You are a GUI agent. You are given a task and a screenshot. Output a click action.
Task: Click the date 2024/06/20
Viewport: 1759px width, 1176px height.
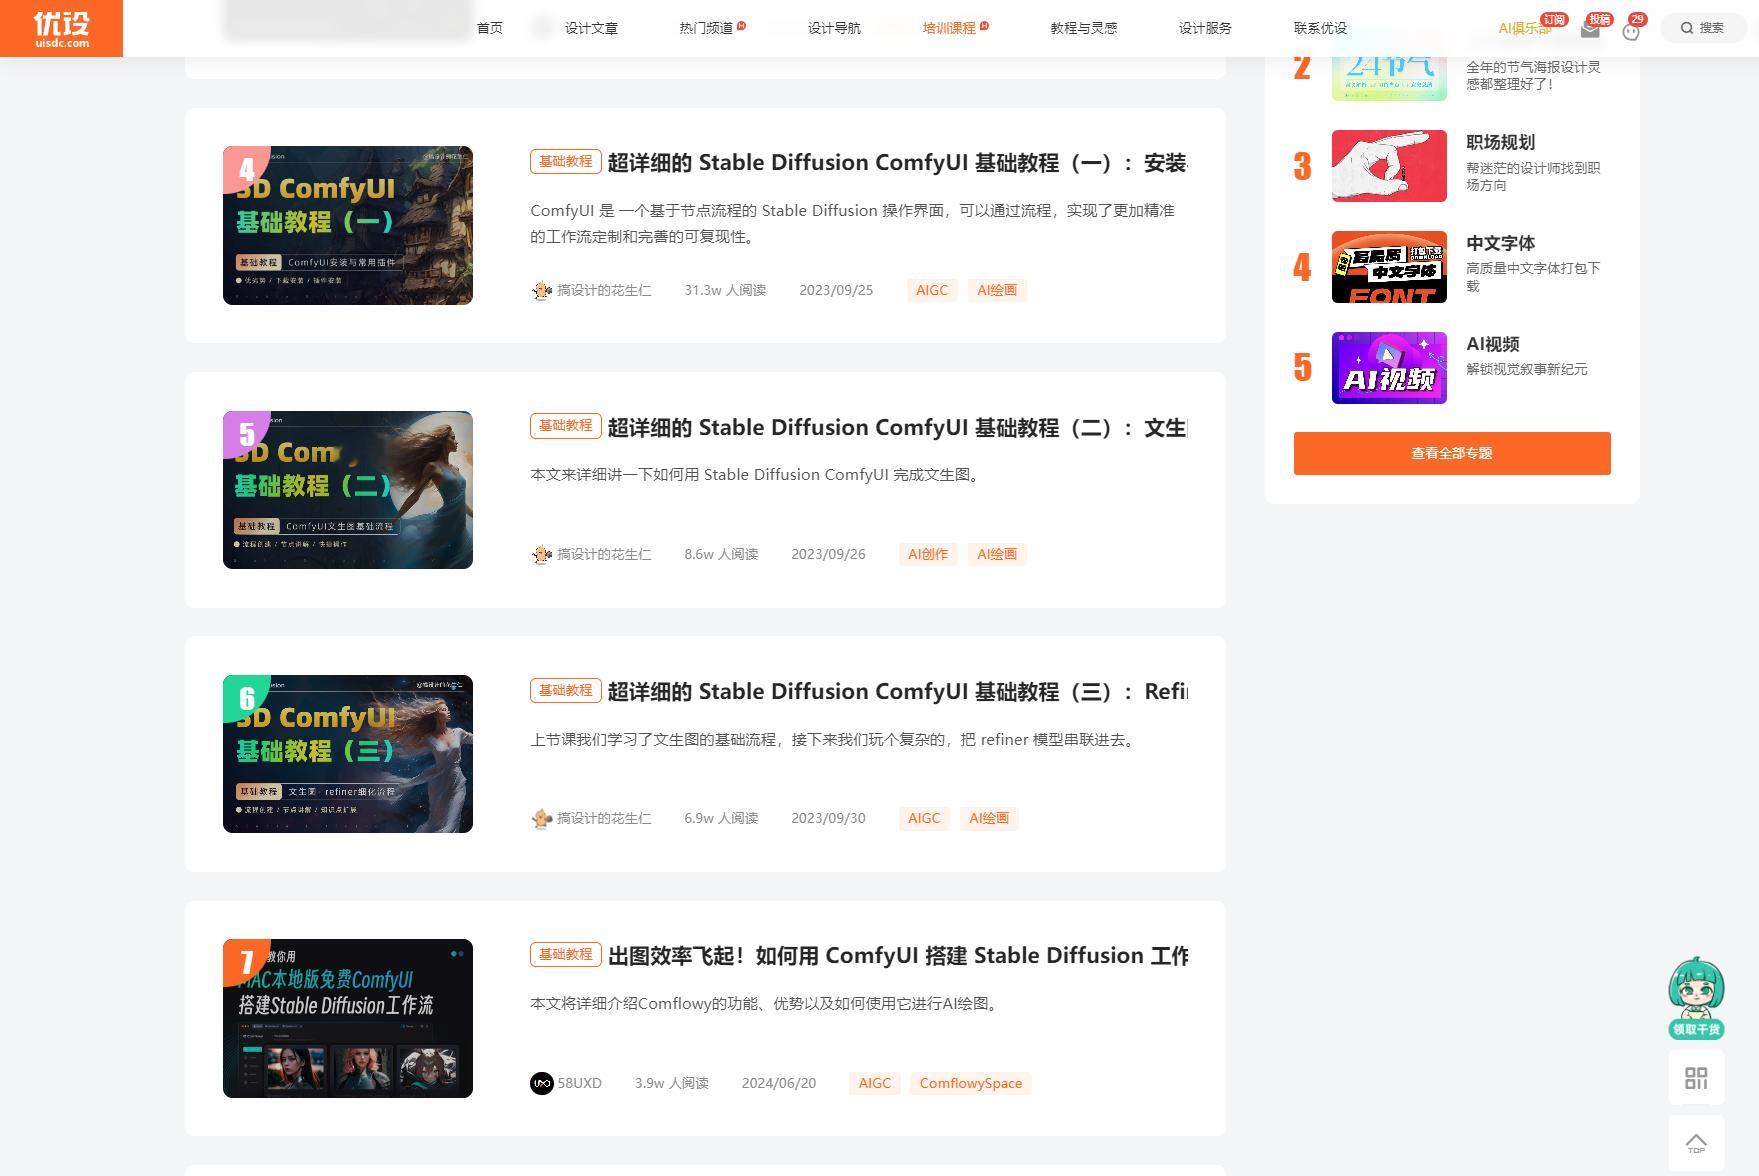tap(779, 1083)
